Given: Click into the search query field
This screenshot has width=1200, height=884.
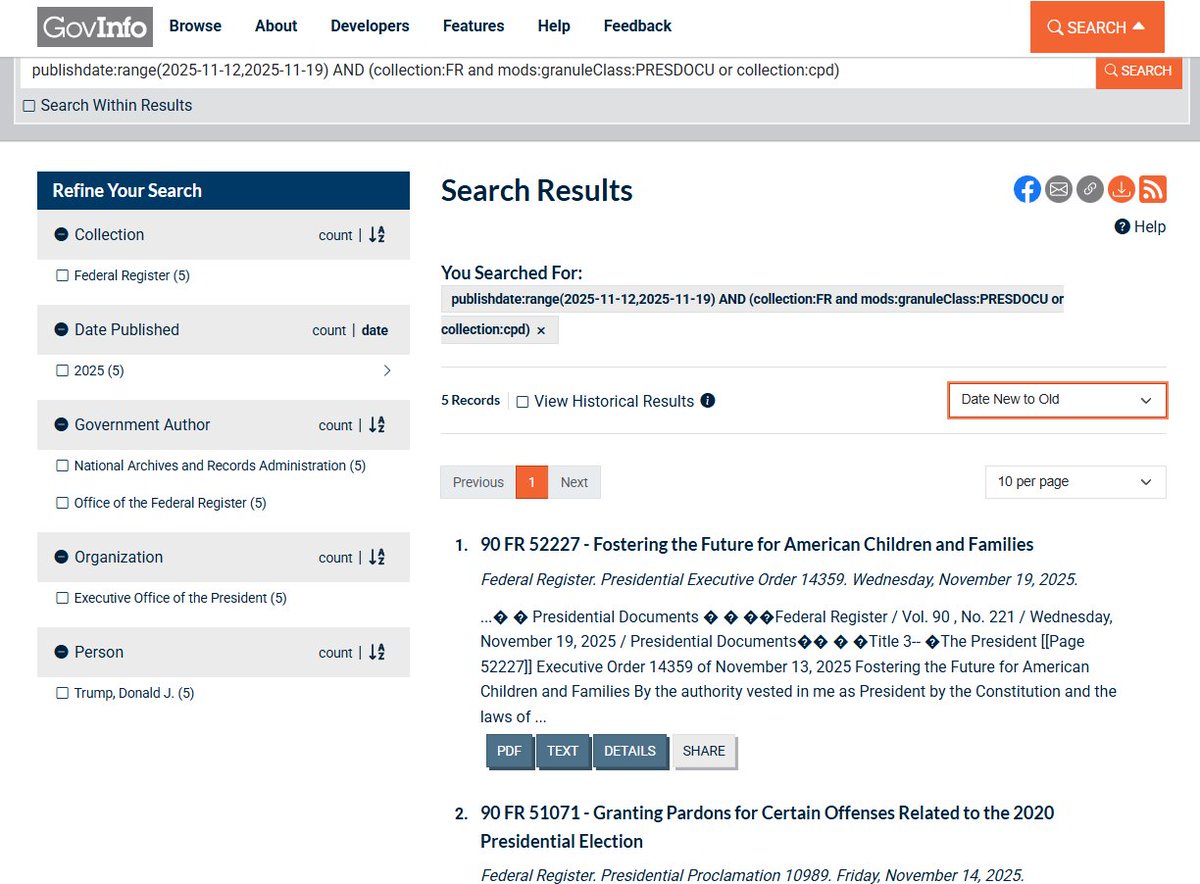Looking at the screenshot, I should 557,71.
